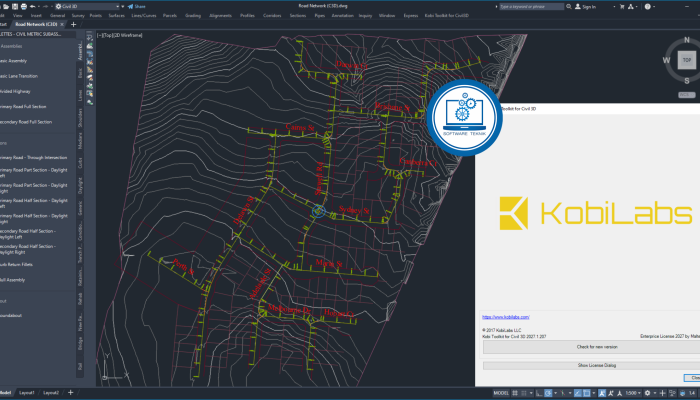Save the drawing with the disk icon
The image size is (700, 400).
coord(15,6)
